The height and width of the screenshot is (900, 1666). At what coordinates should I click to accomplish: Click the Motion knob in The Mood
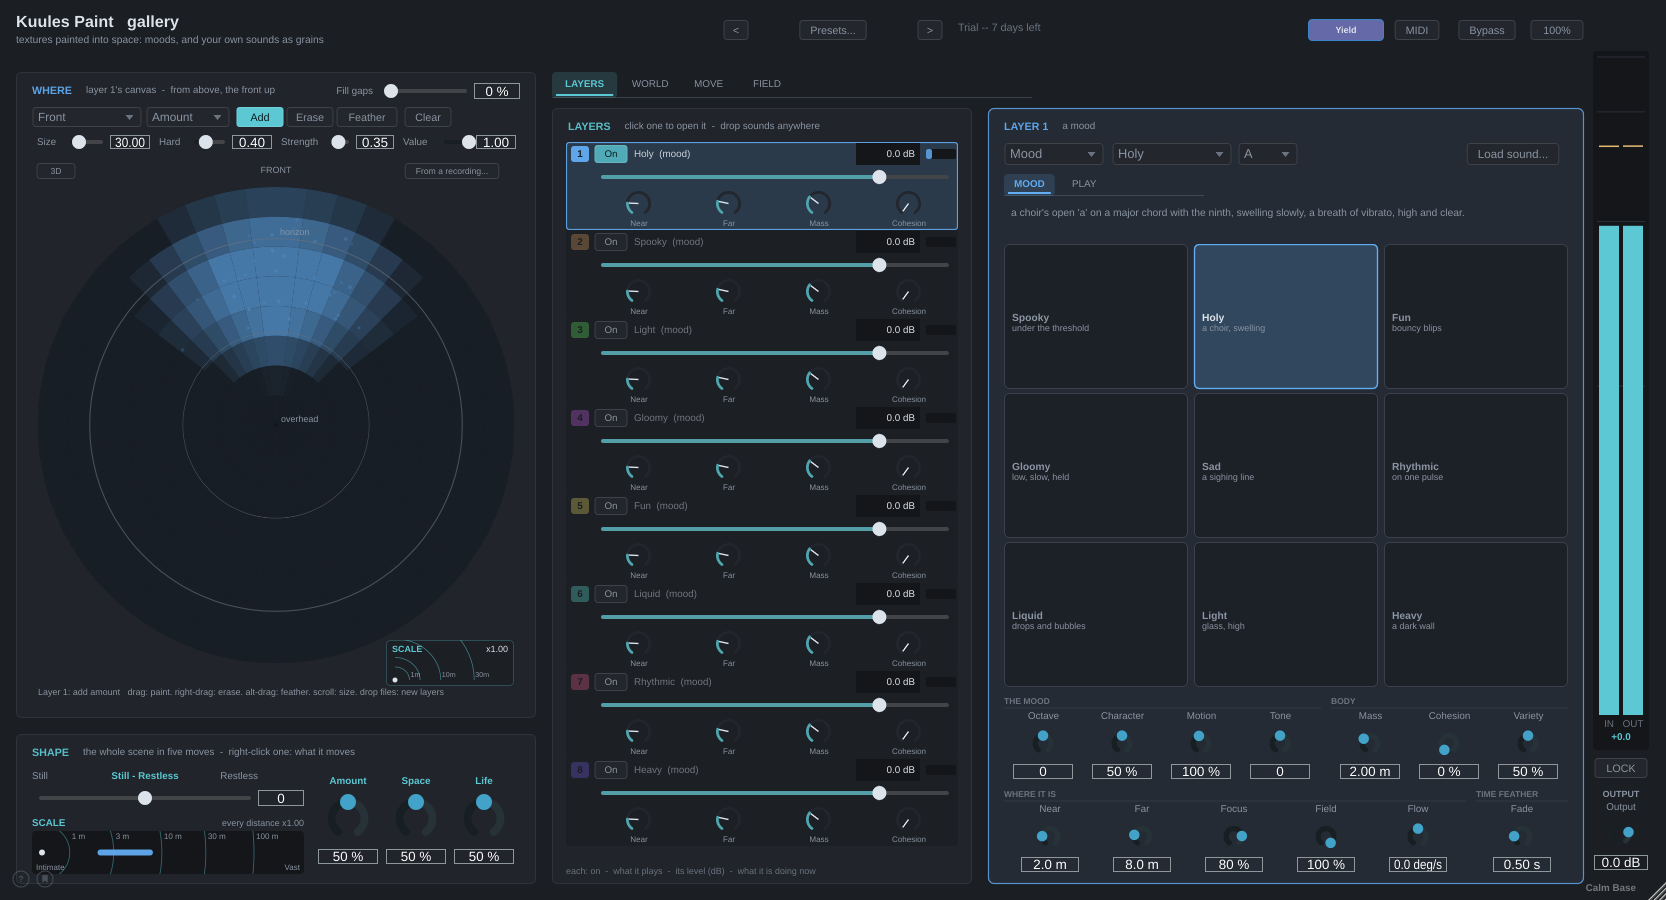[x=1200, y=741]
